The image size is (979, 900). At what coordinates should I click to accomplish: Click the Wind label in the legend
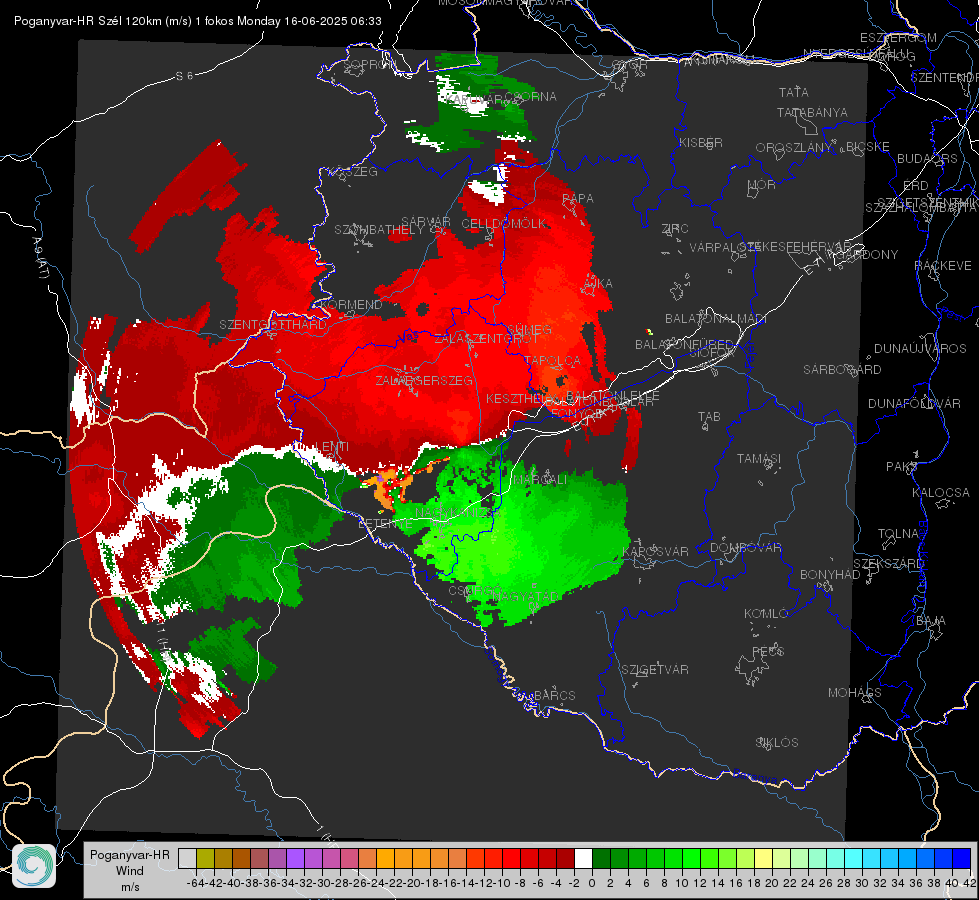pos(130,870)
